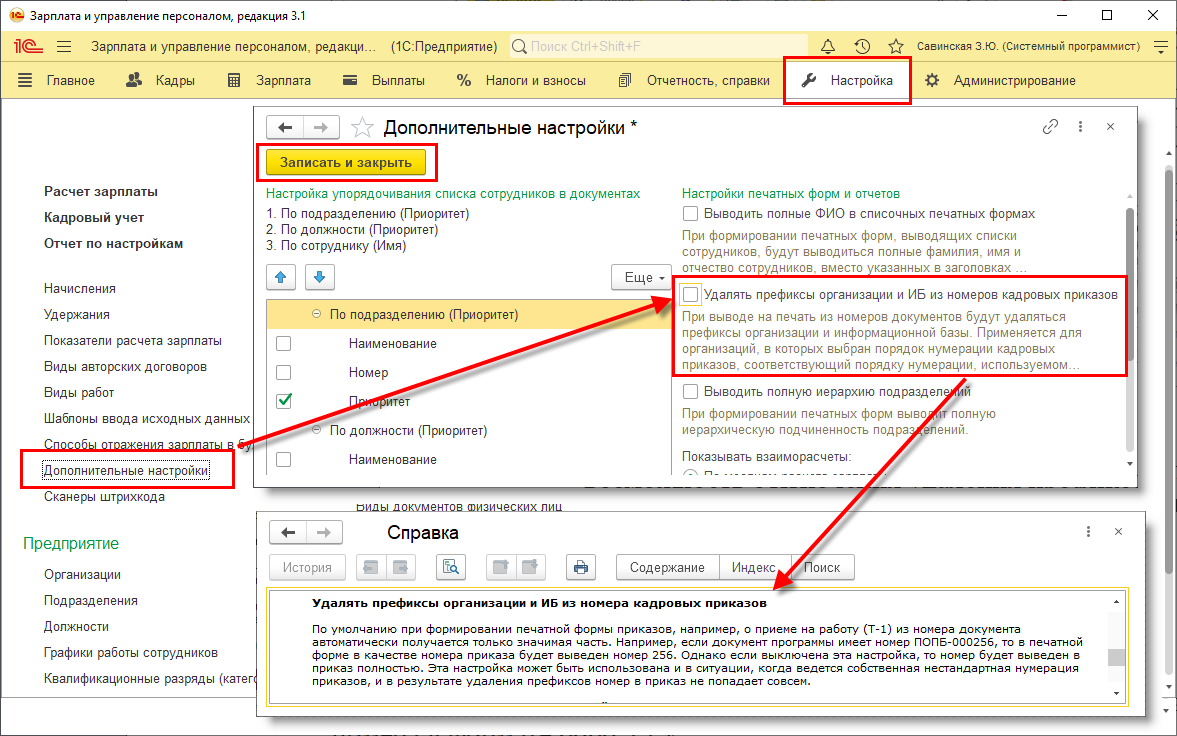Click previous topic icon in Справка toolbar
The height and width of the screenshot is (736, 1177).
(371, 567)
